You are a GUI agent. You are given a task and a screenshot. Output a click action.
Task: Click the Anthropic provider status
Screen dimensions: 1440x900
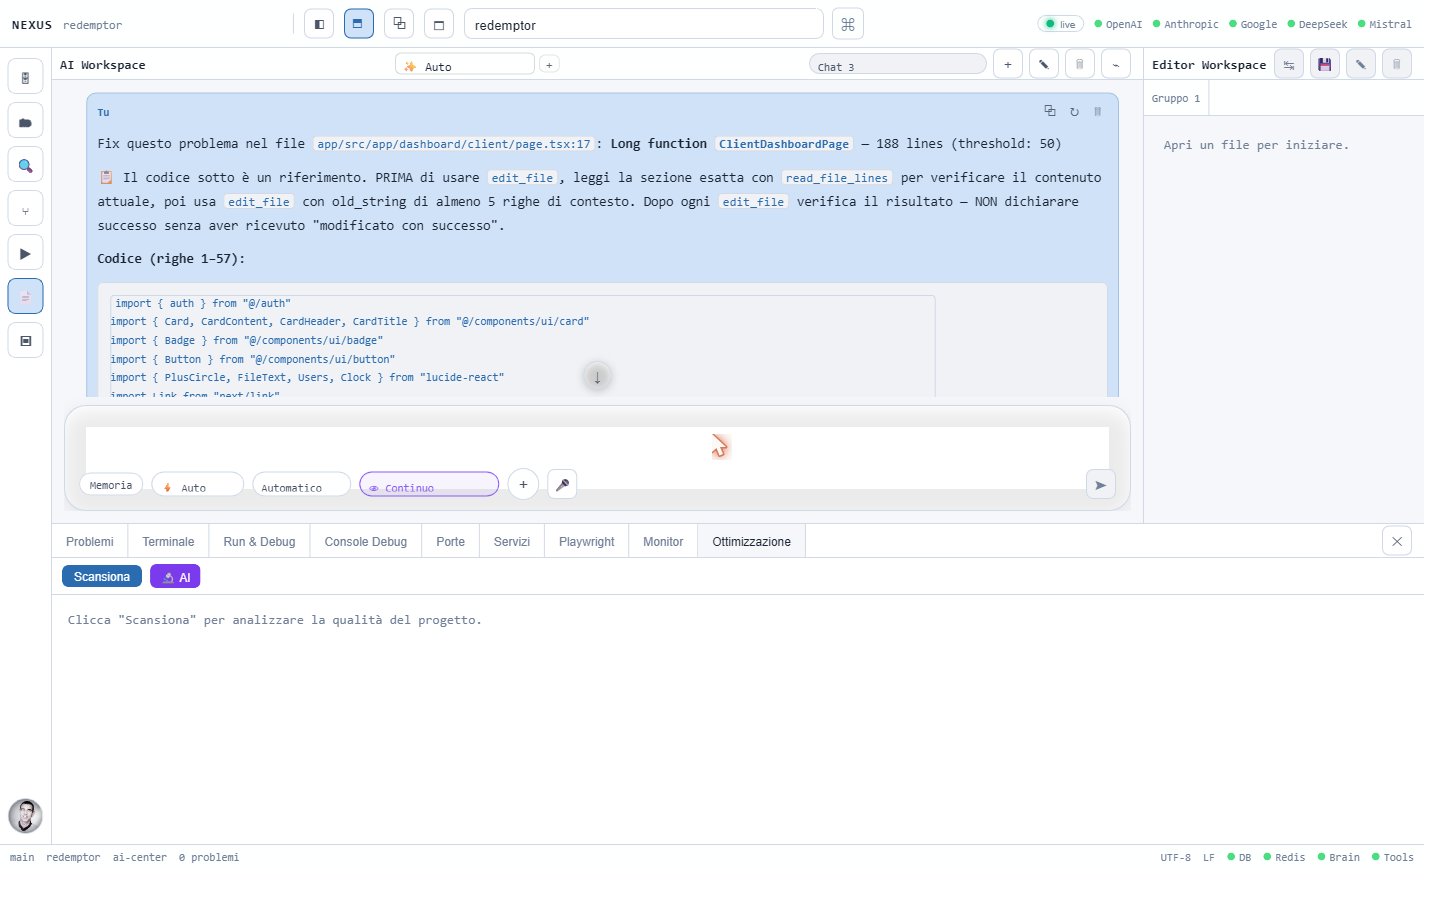1186,24
